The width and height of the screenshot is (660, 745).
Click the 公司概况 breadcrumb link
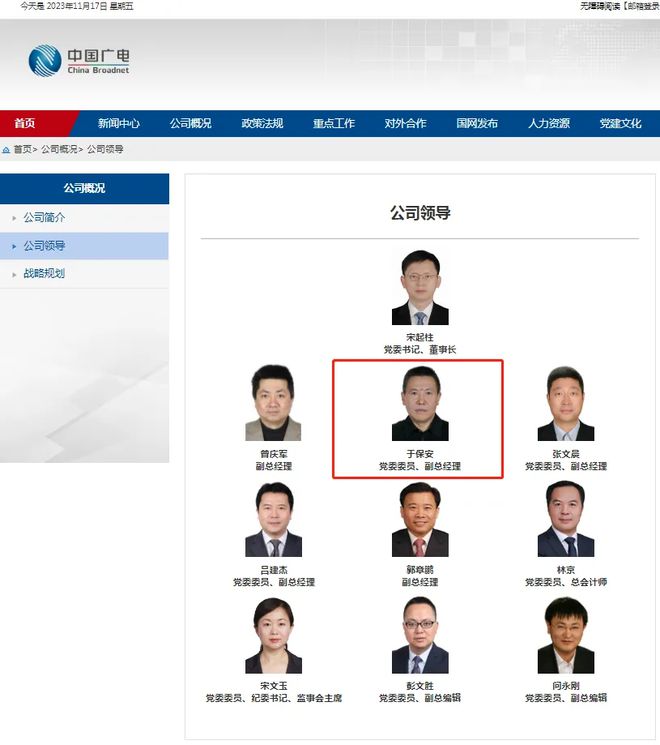[59, 149]
